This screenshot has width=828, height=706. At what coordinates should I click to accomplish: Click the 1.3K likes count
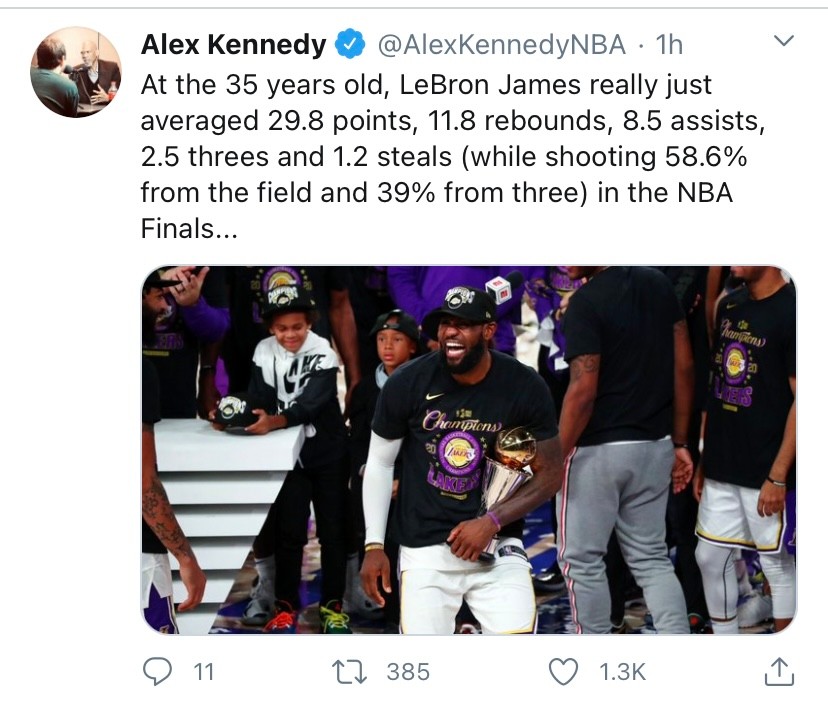(x=622, y=672)
